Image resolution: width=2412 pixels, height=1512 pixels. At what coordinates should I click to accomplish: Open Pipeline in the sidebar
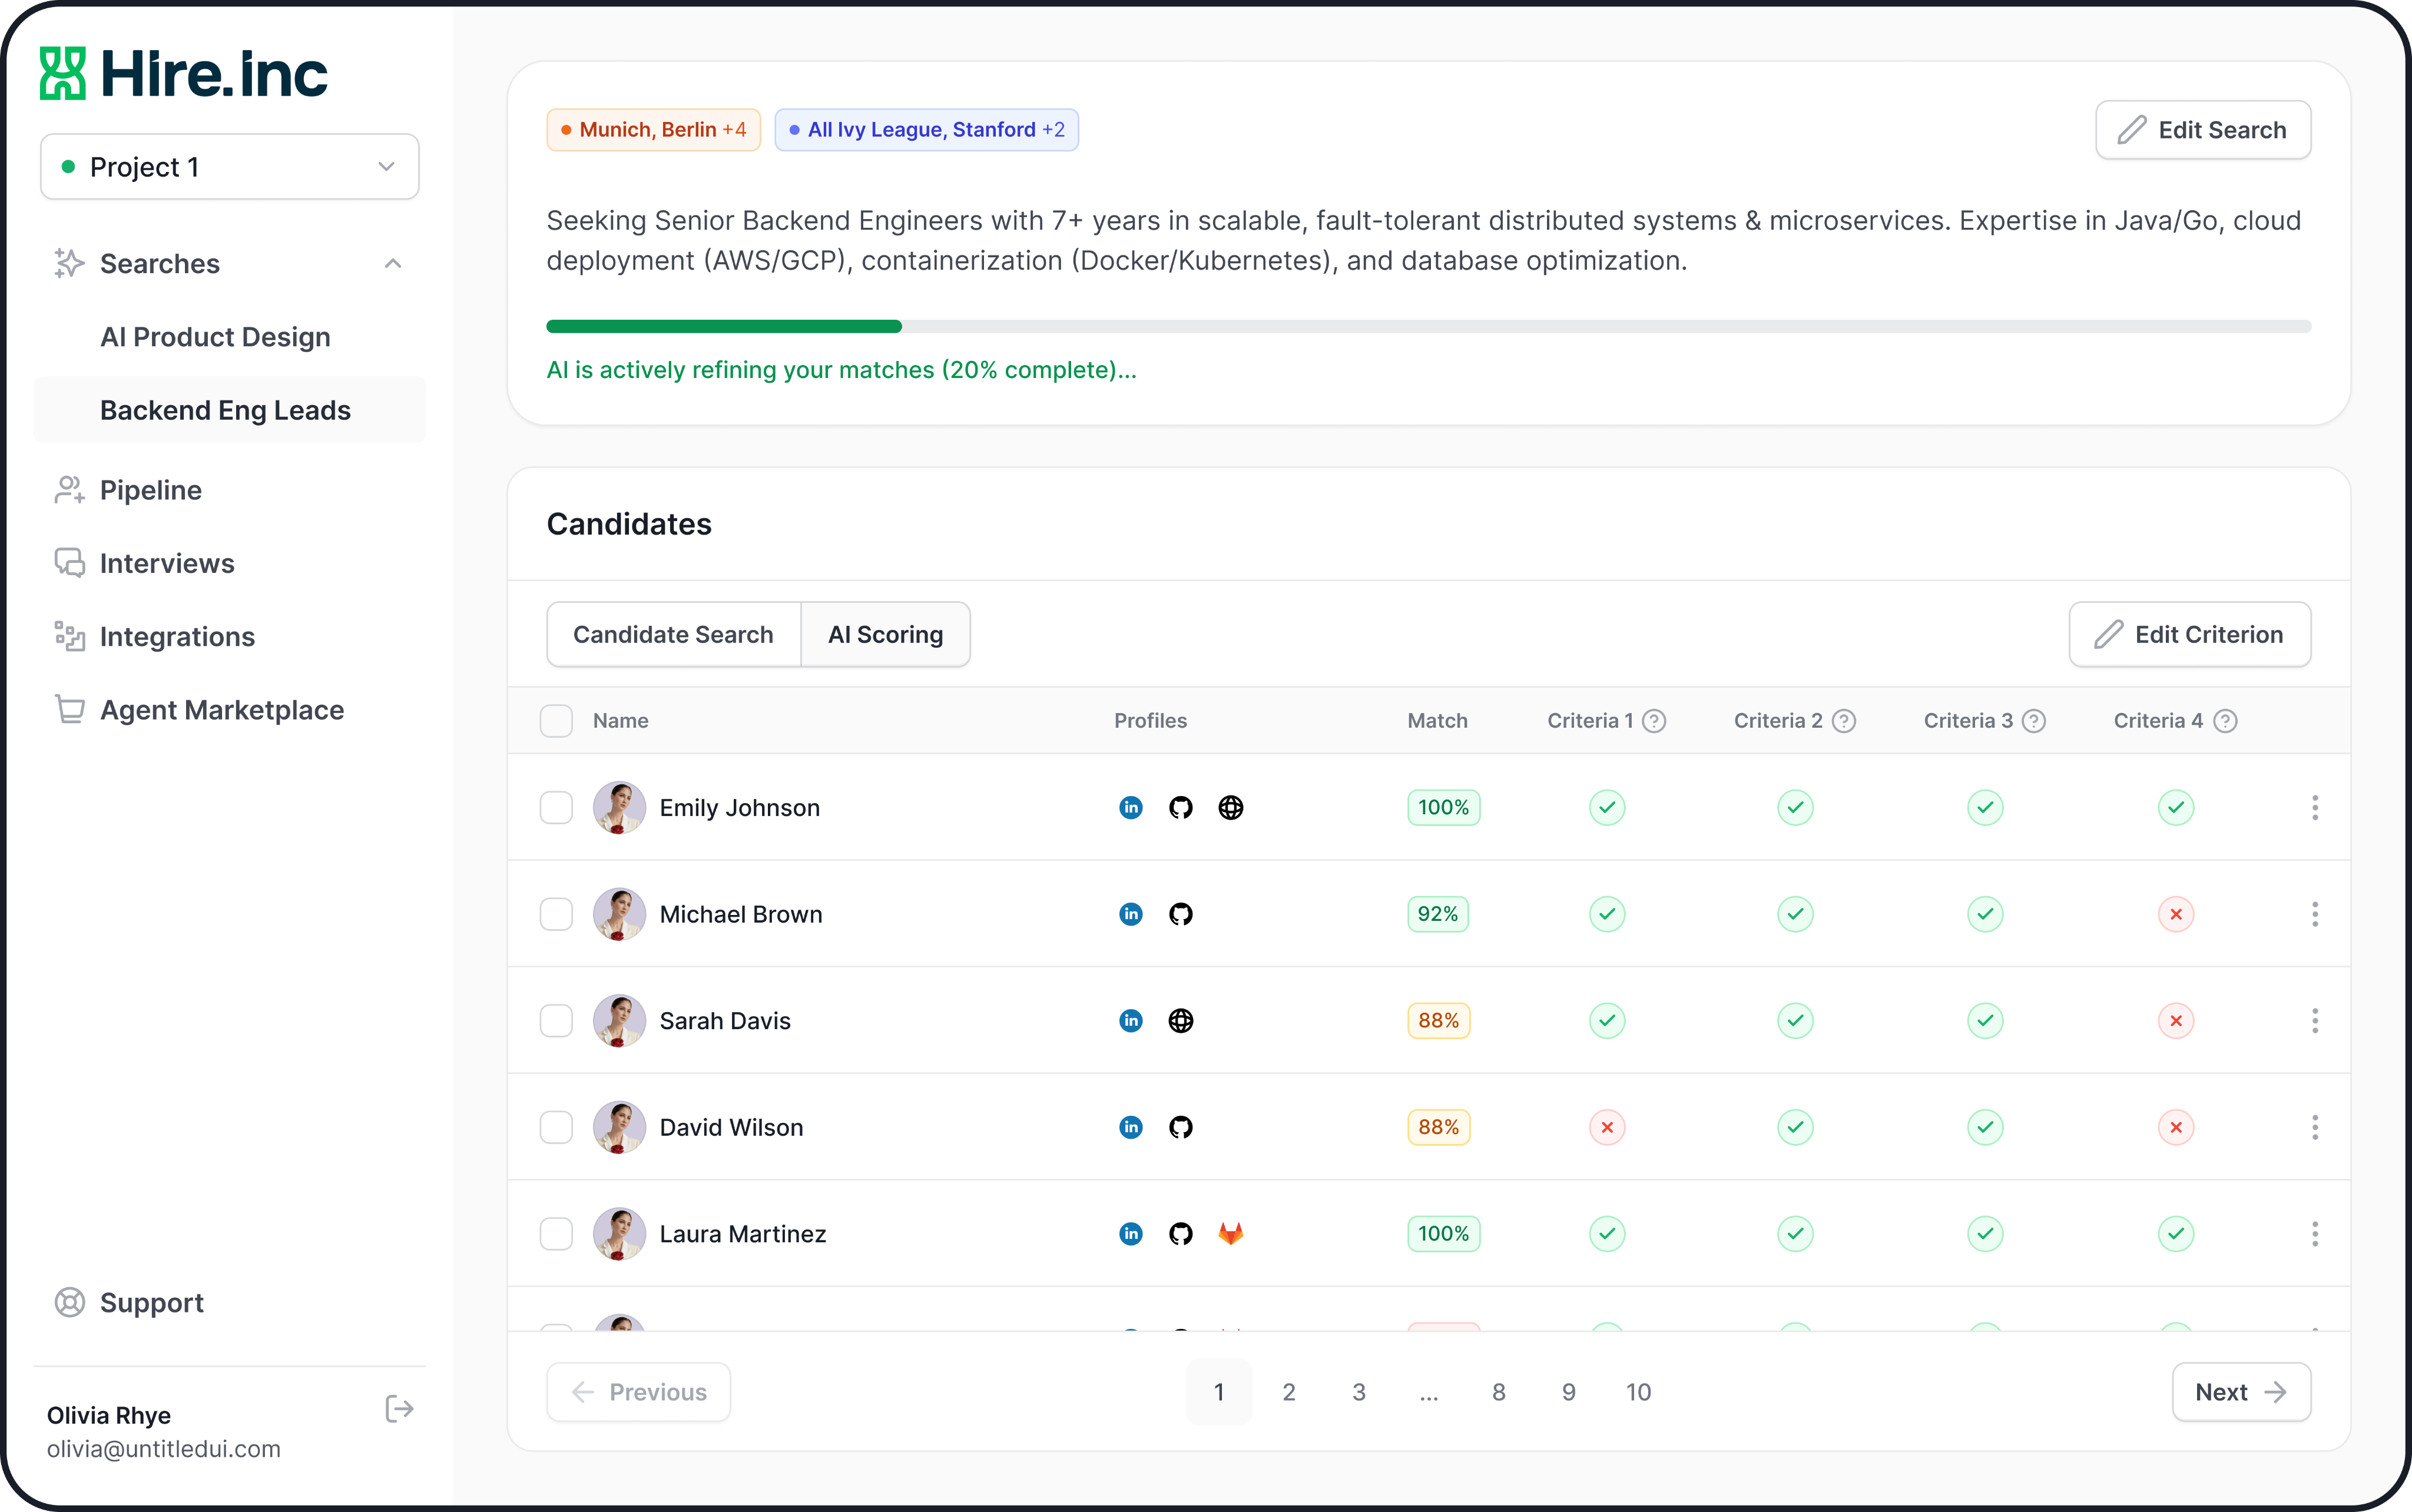pos(151,490)
